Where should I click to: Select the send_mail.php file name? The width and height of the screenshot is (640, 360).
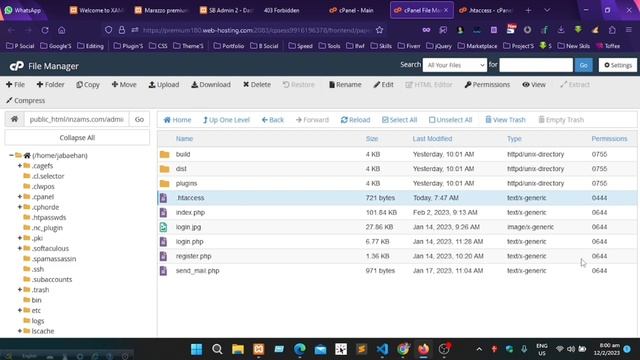pyautogui.click(x=198, y=271)
